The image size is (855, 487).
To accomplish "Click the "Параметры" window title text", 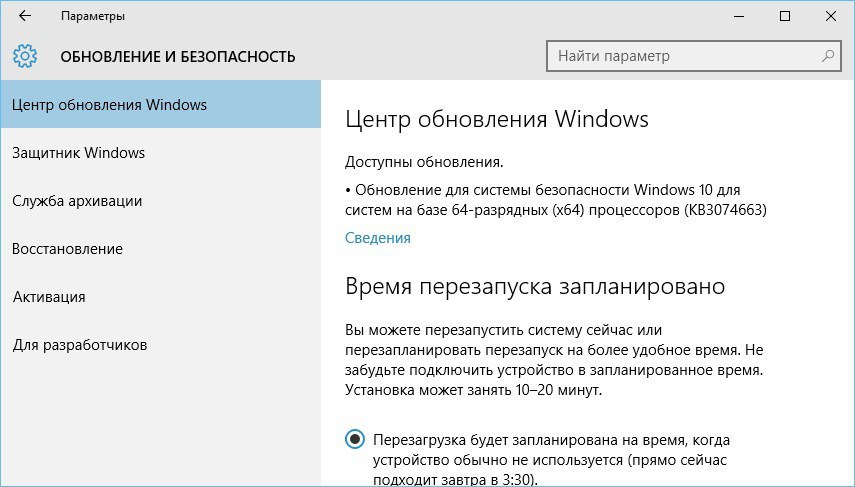I will (93, 16).
